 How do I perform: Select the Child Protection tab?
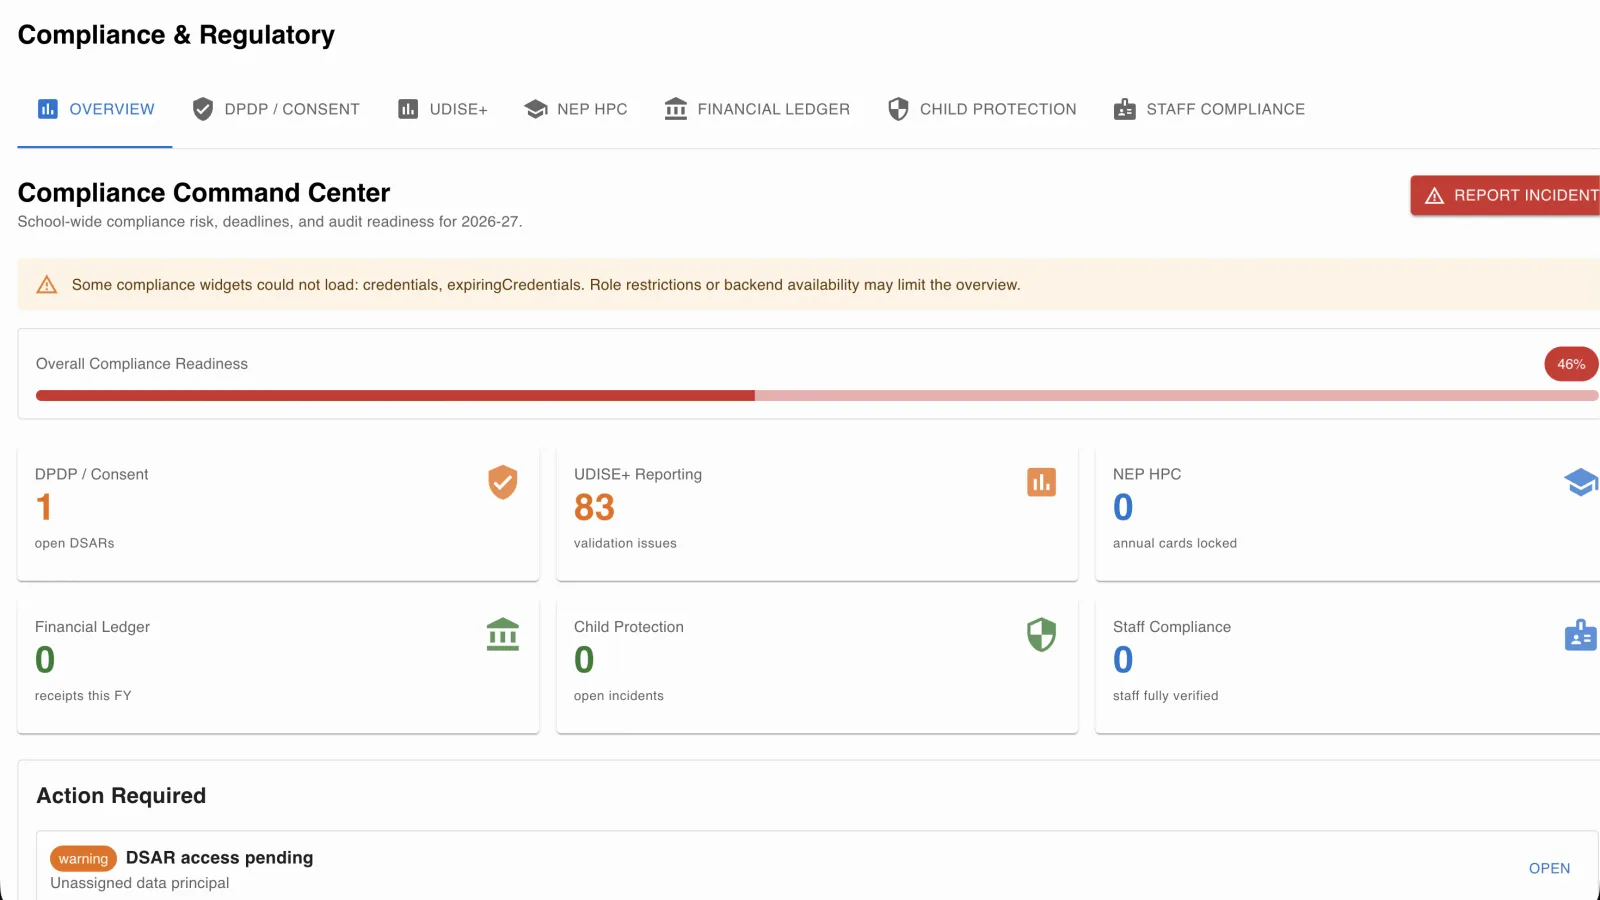coord(982,109)
